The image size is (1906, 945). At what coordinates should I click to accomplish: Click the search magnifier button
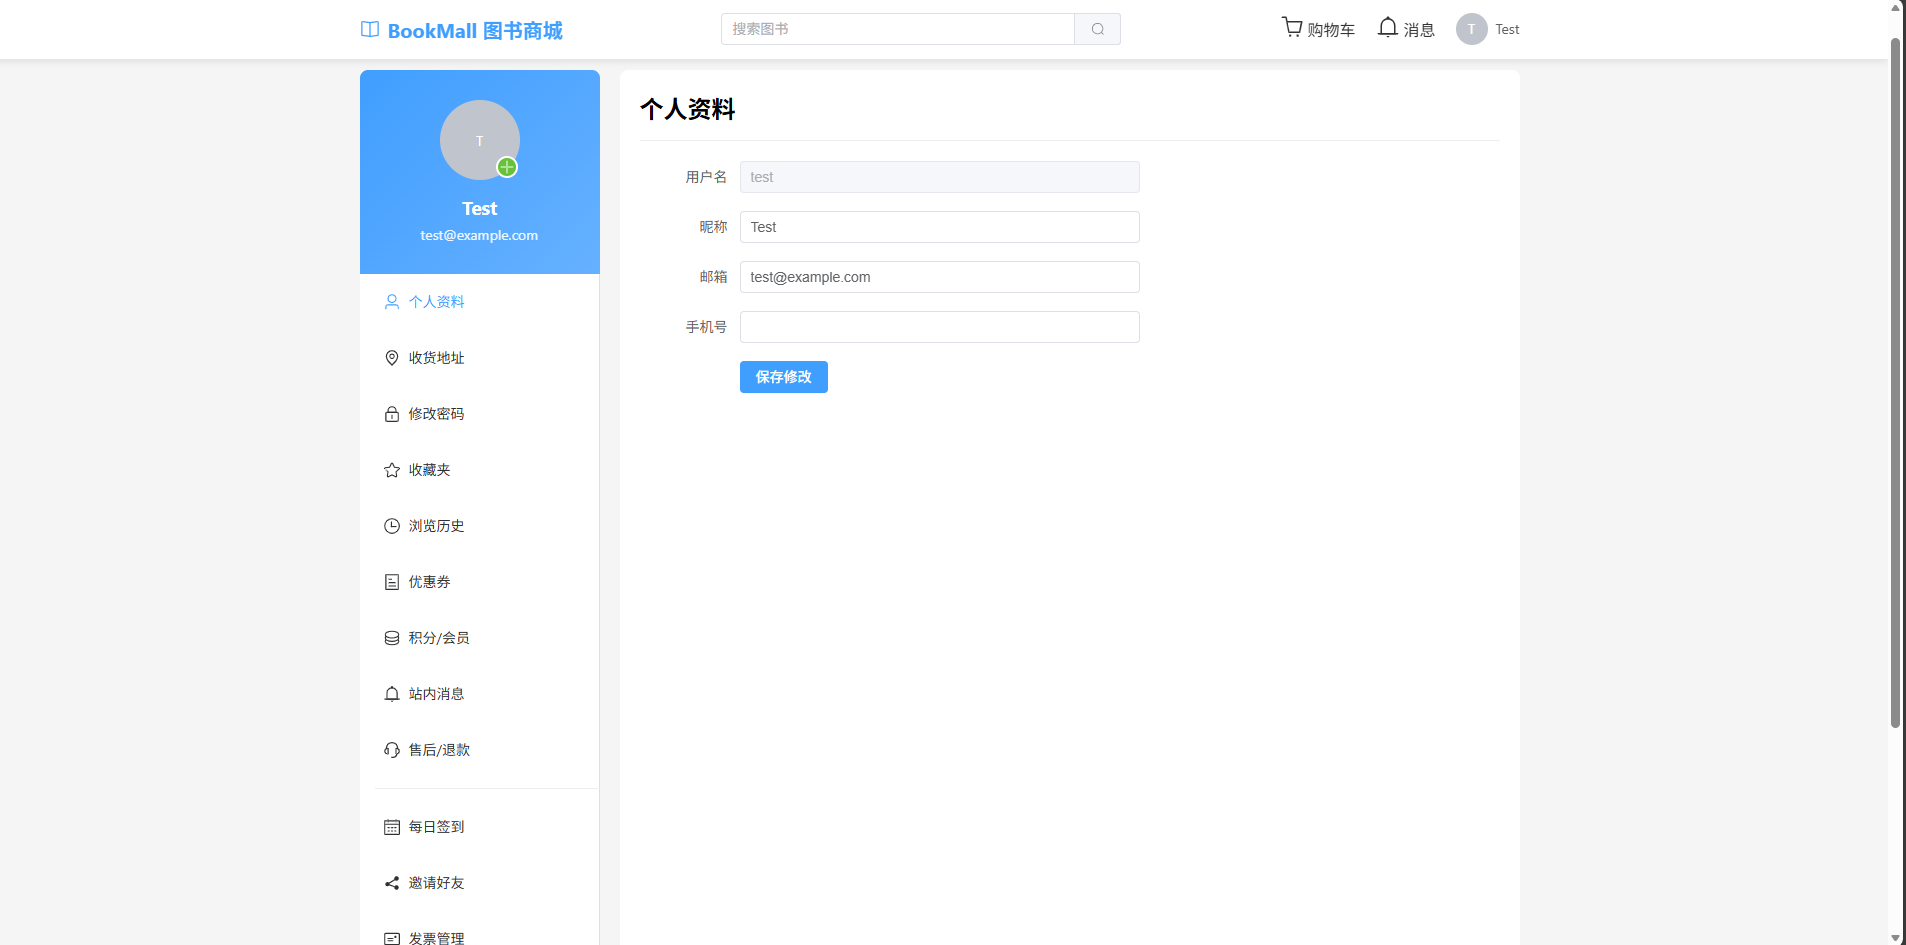click(x=1097, y=29)
